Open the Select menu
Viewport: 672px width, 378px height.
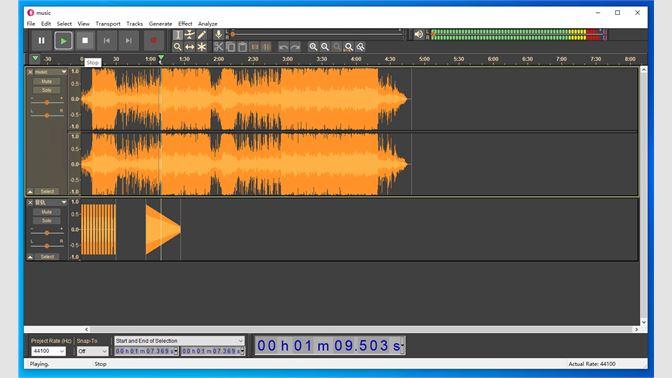point(64,24)
